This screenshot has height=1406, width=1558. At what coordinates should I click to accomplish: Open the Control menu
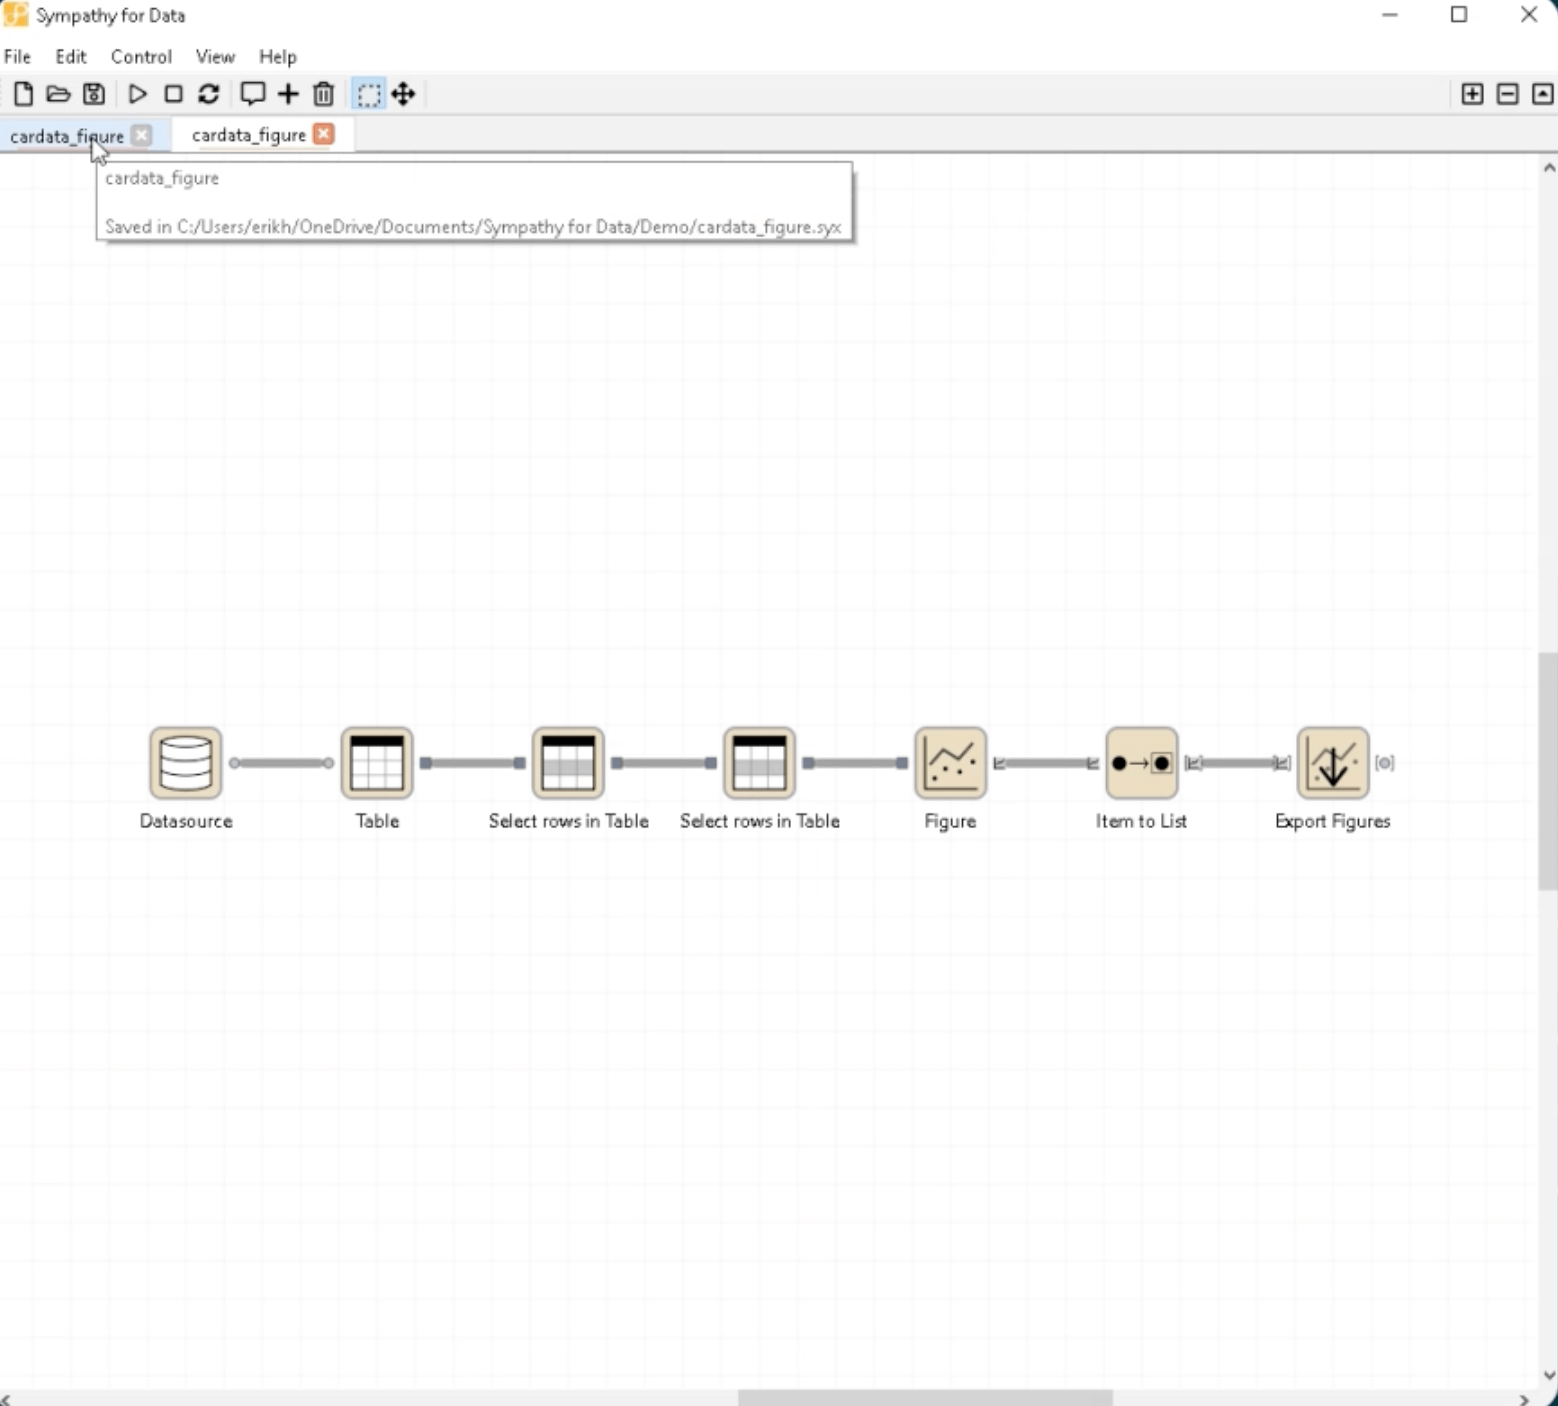[141, 57]
